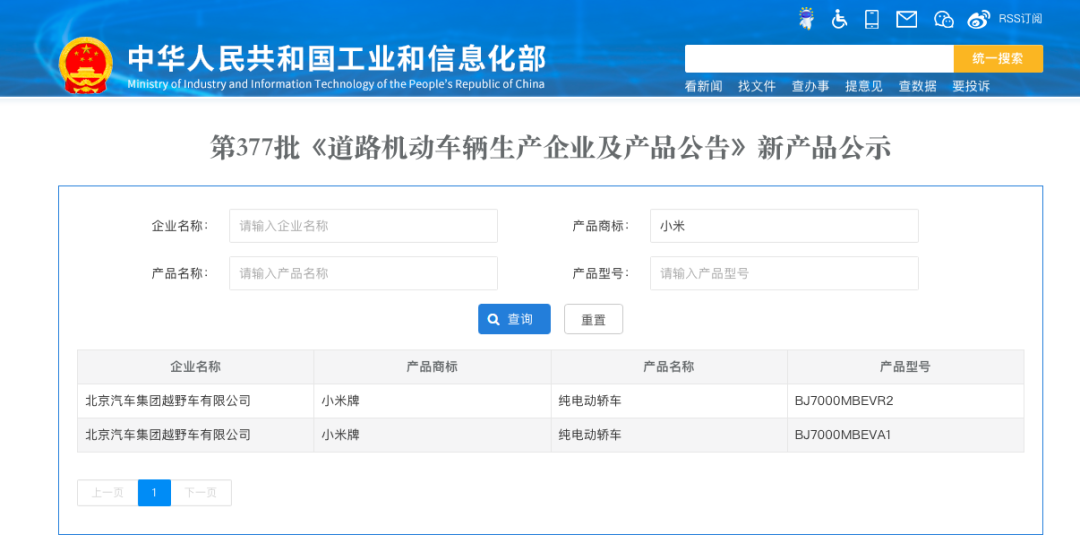Click the envelope mail icon
This screenshot has width=1080, height=552.
click(x=906, y=19)
